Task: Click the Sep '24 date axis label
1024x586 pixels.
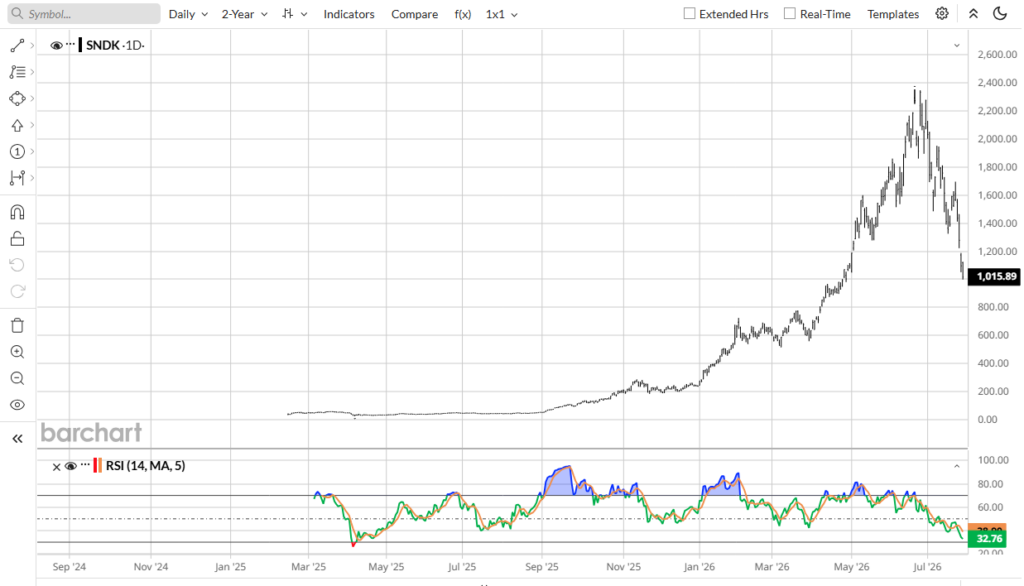Action: 69,566
